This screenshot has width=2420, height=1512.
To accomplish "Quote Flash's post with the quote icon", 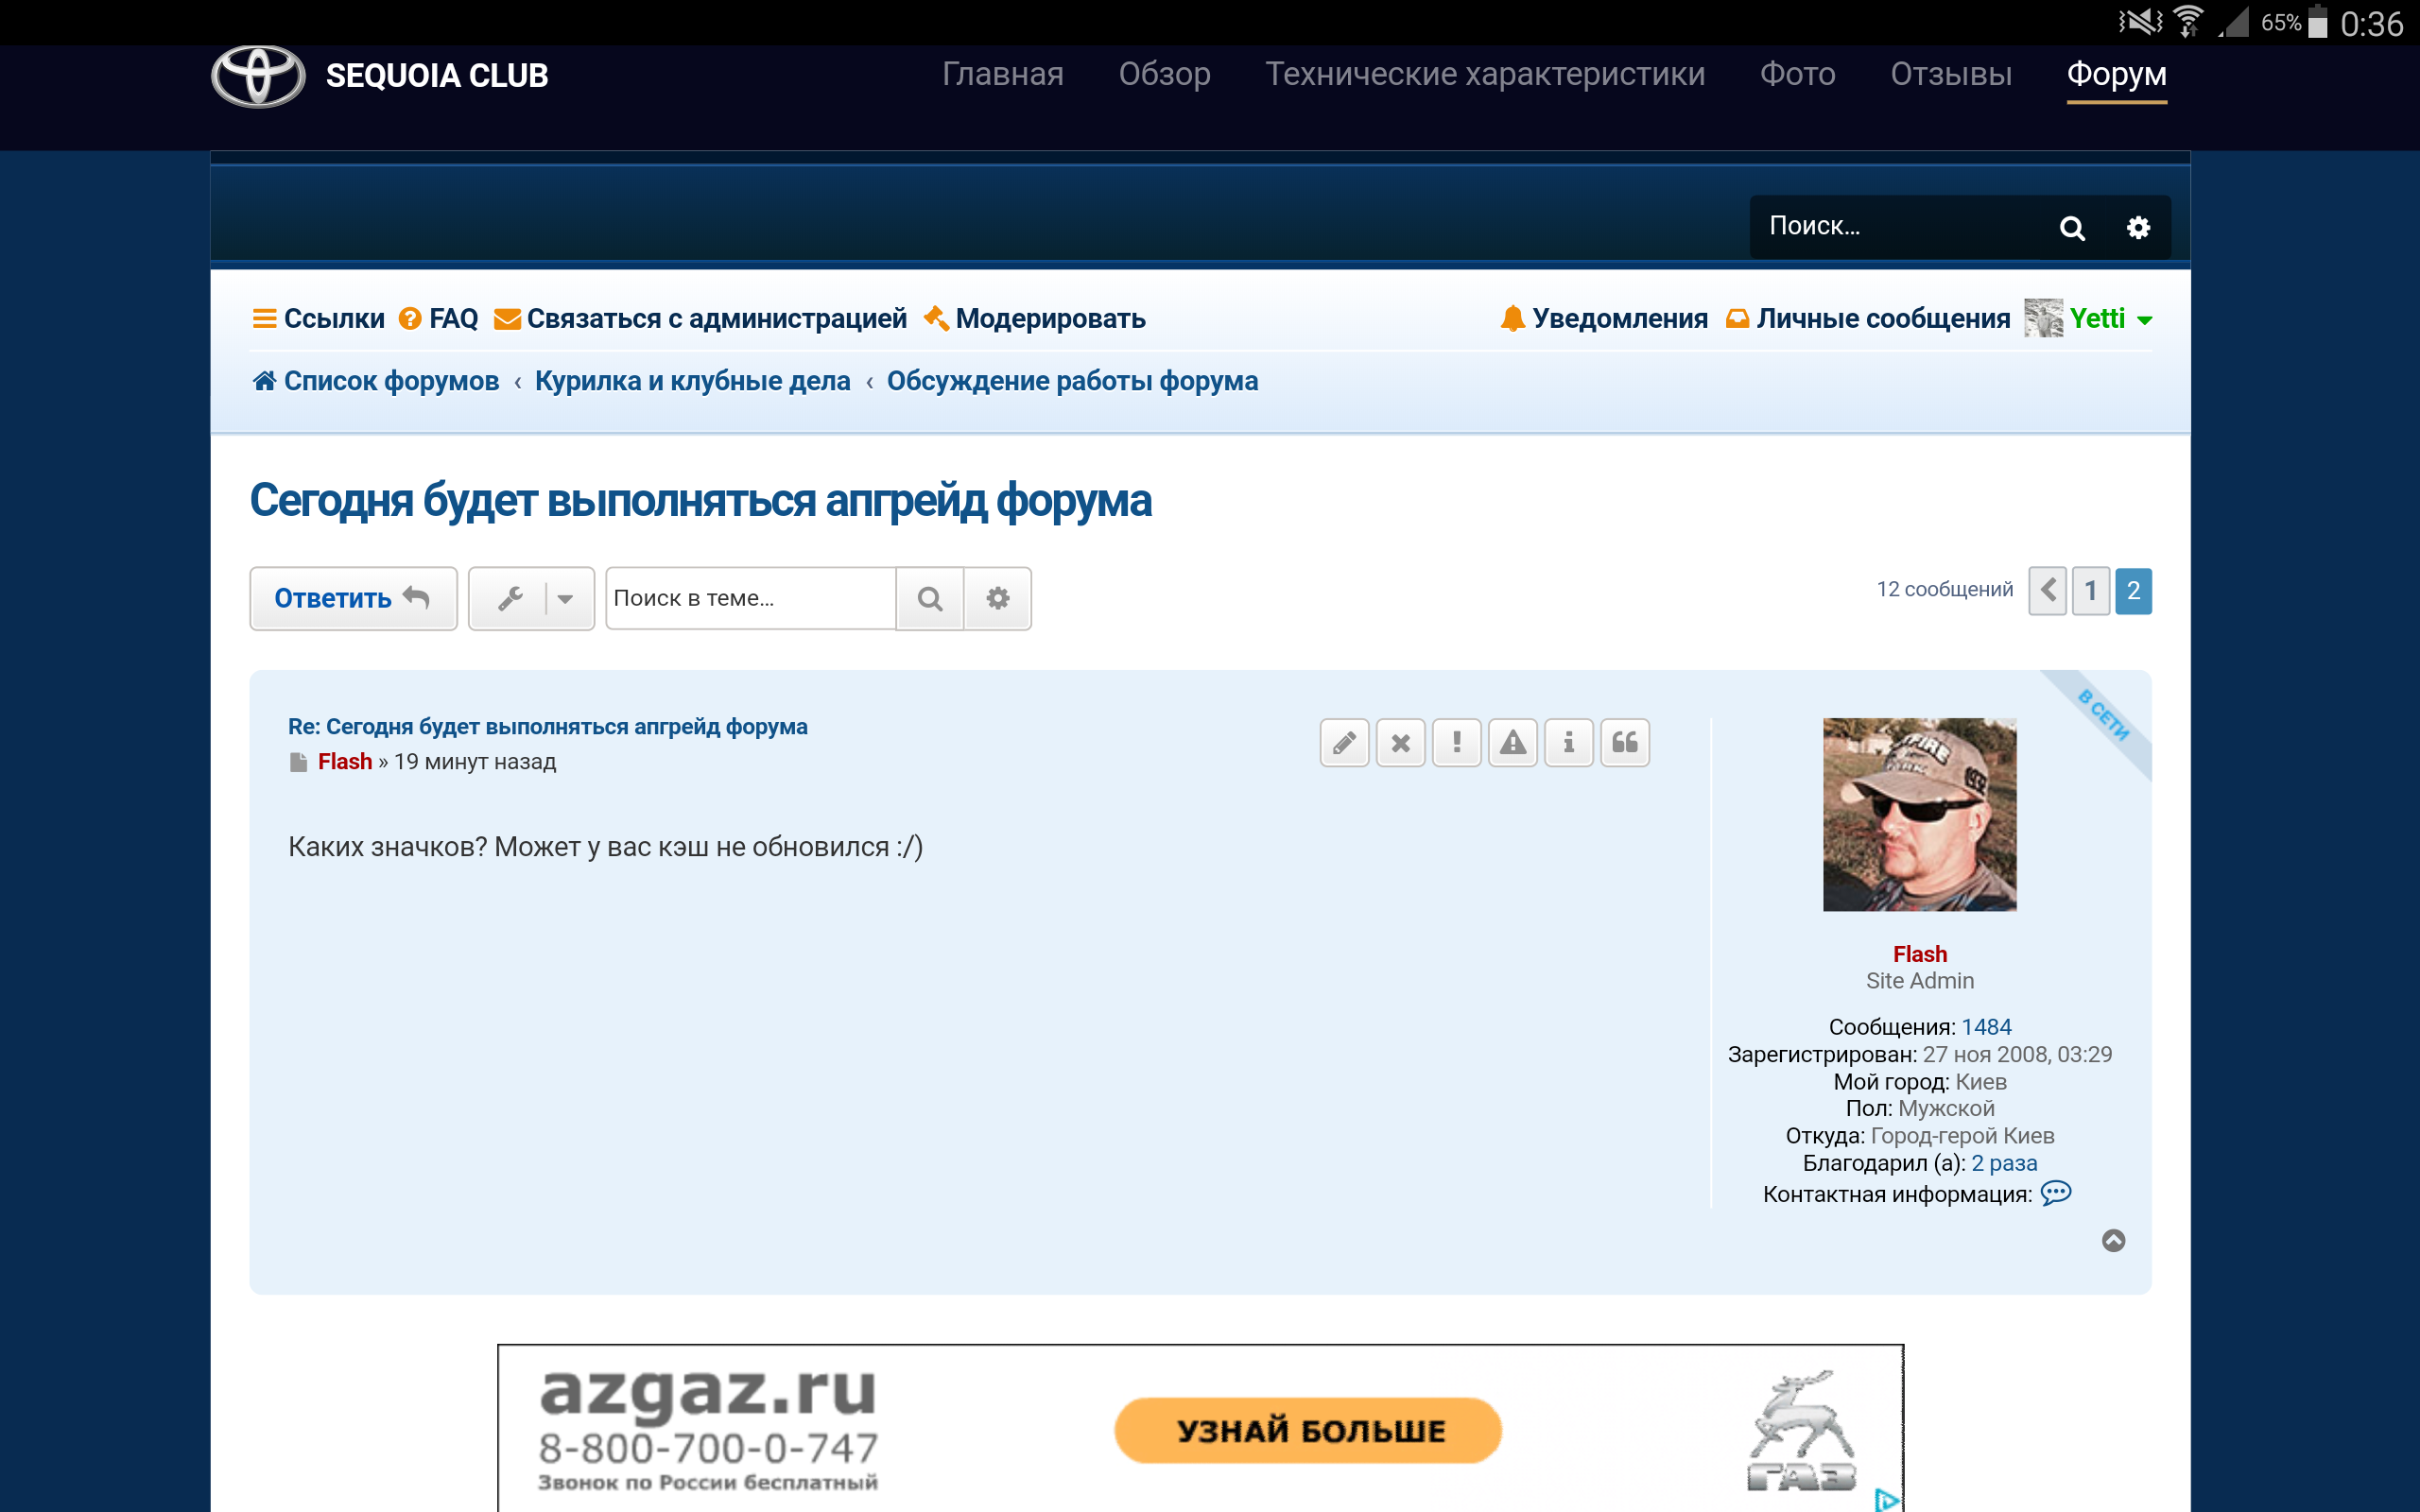I will click(1625, 743).
